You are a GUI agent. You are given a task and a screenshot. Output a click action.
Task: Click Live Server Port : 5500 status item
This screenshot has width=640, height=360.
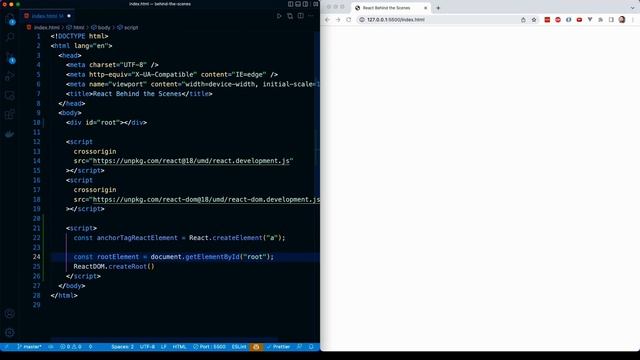pos(209,347)
